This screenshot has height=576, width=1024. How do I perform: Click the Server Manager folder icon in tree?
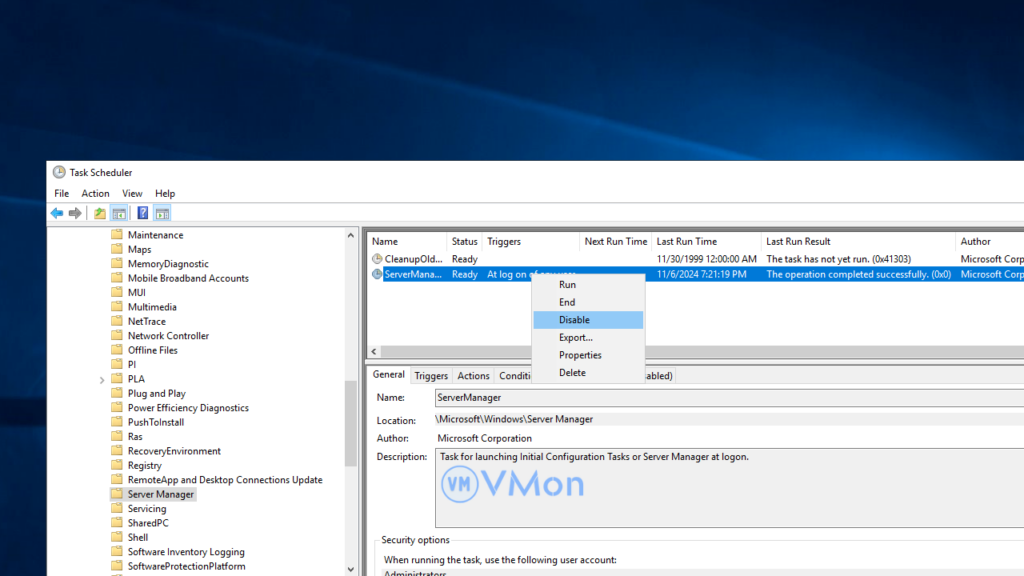117,494
